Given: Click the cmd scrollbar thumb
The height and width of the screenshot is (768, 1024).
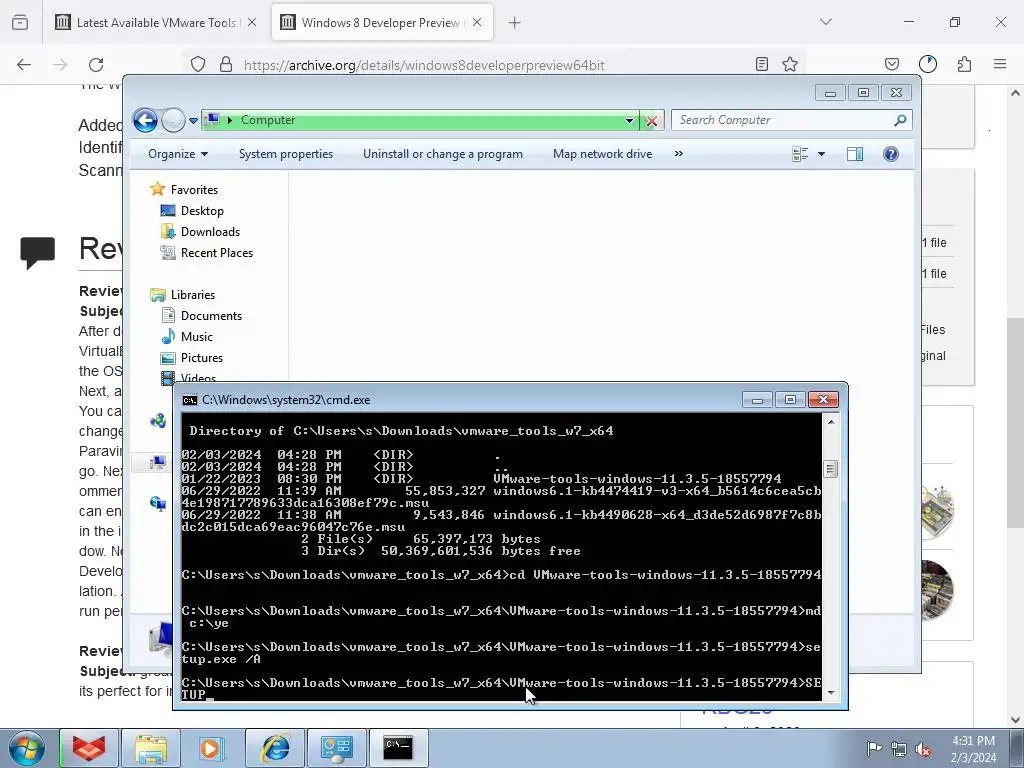Looking at the screenshot, I should [x=831, y=469].
